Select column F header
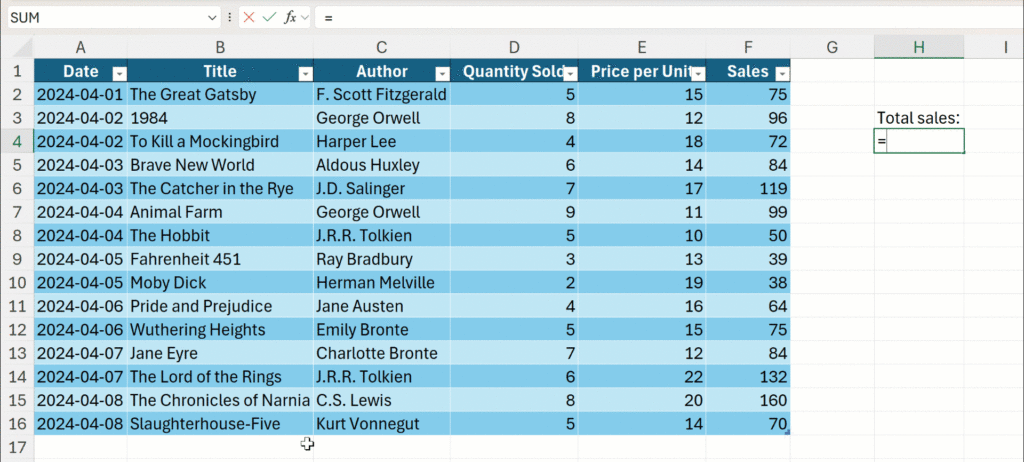 [748, 47]
